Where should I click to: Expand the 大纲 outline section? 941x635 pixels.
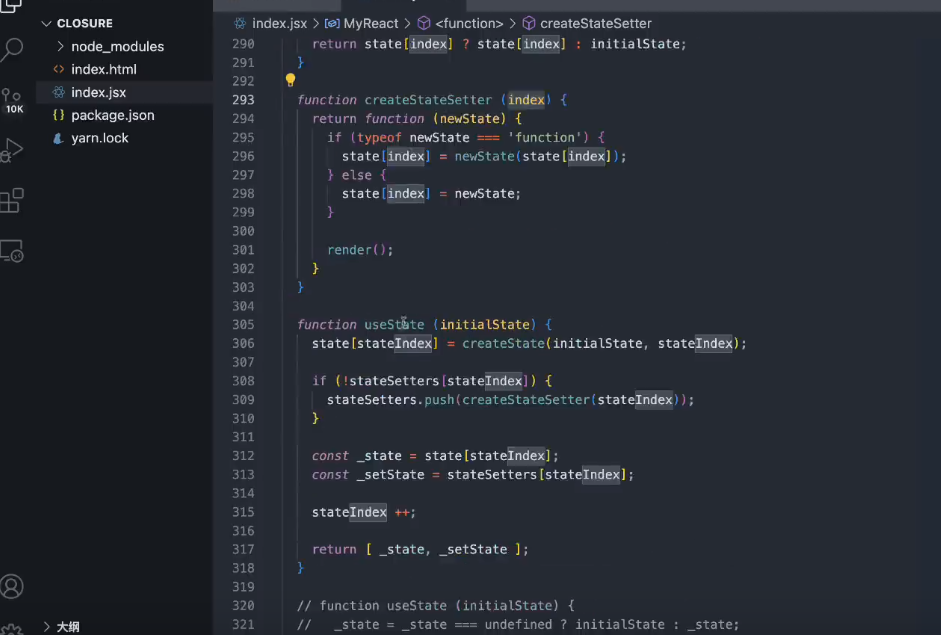pos(47,627)
